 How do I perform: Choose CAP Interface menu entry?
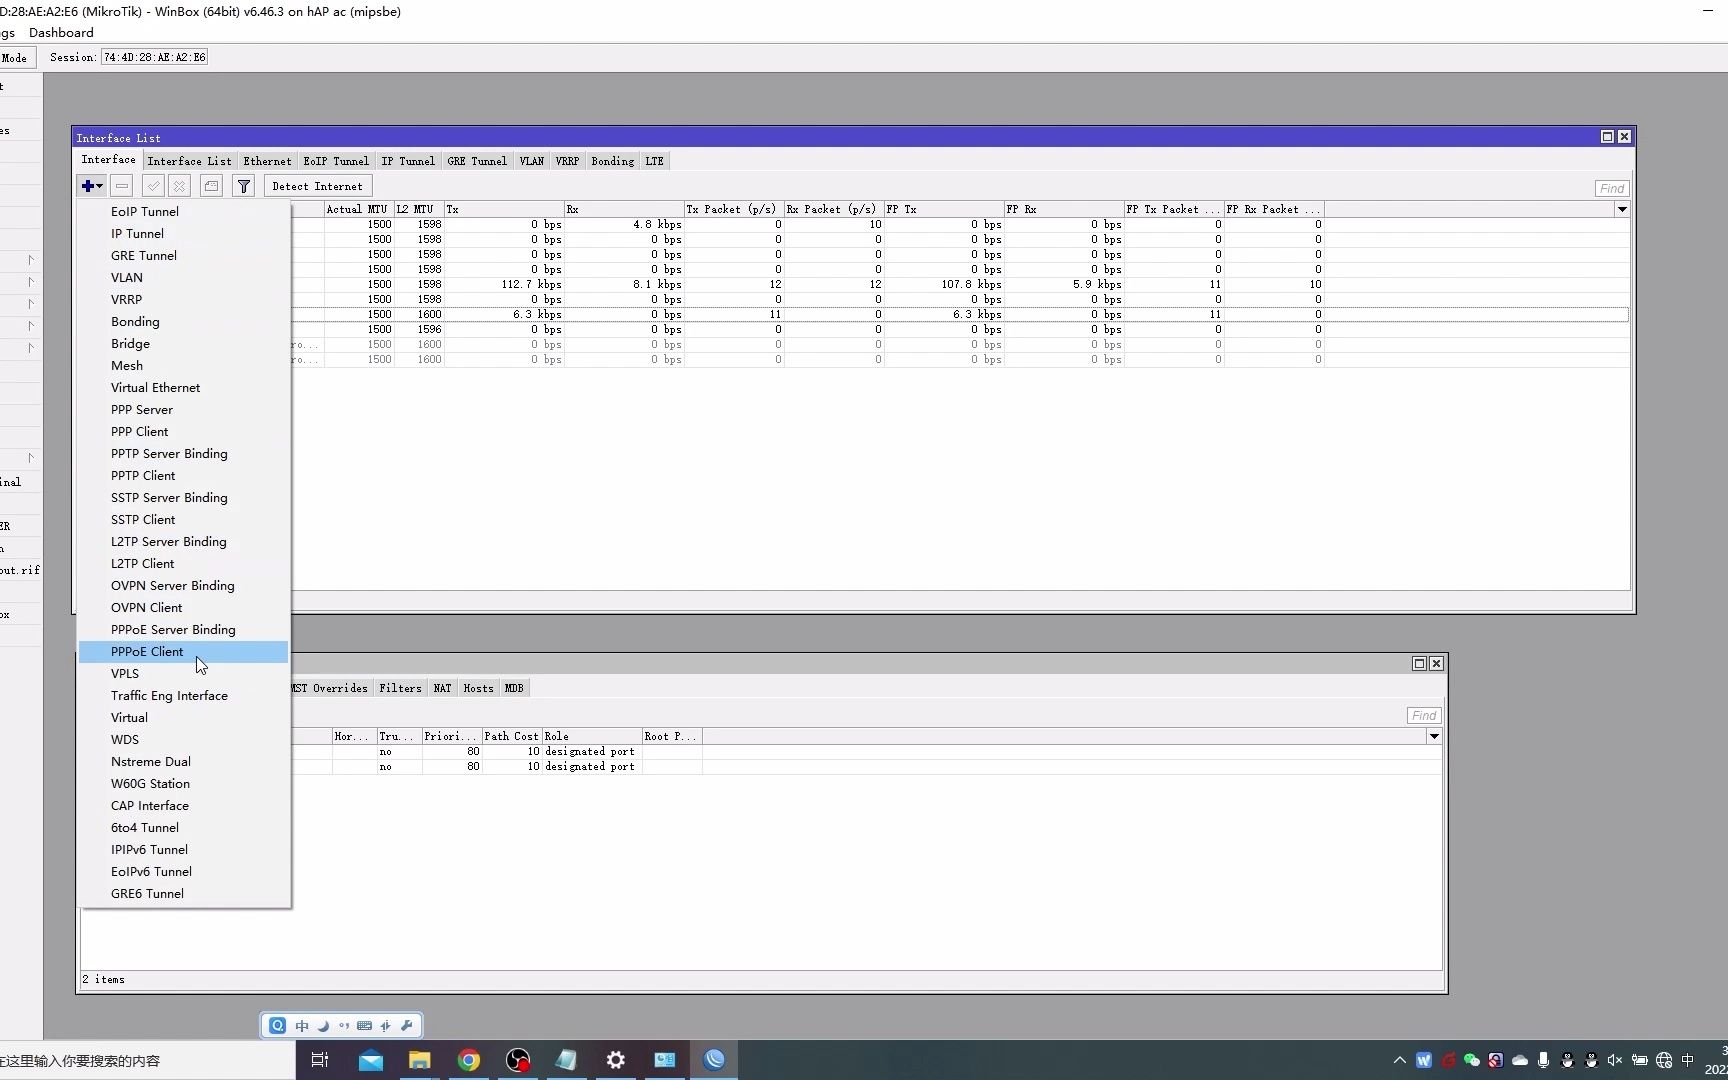point(183,806)
